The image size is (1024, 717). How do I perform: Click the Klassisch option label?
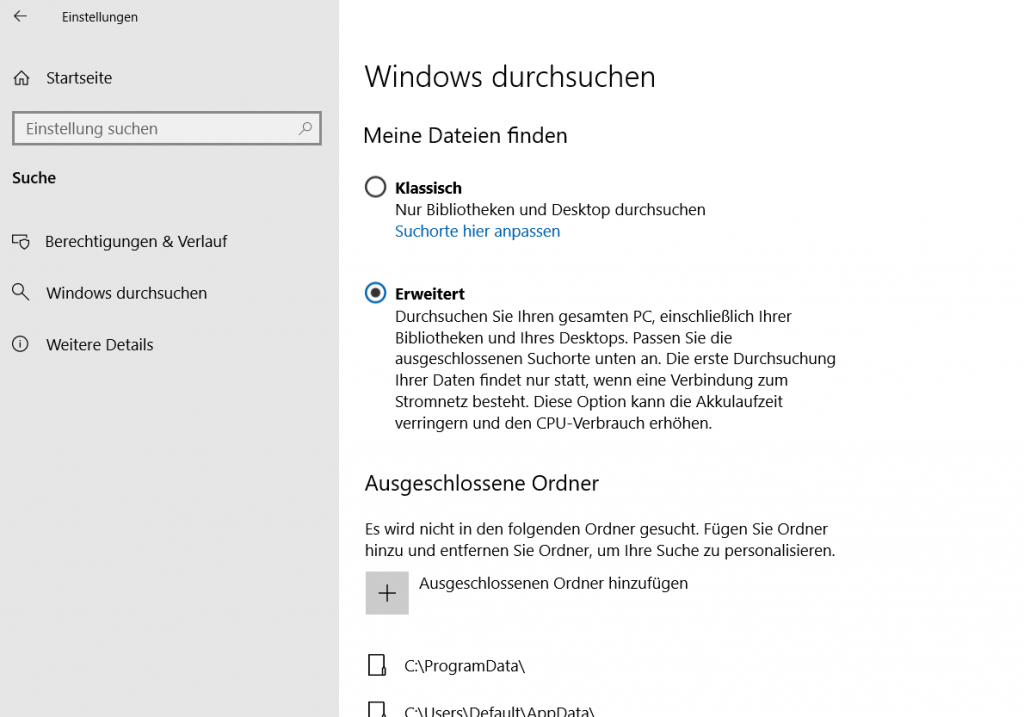[428, 188]
